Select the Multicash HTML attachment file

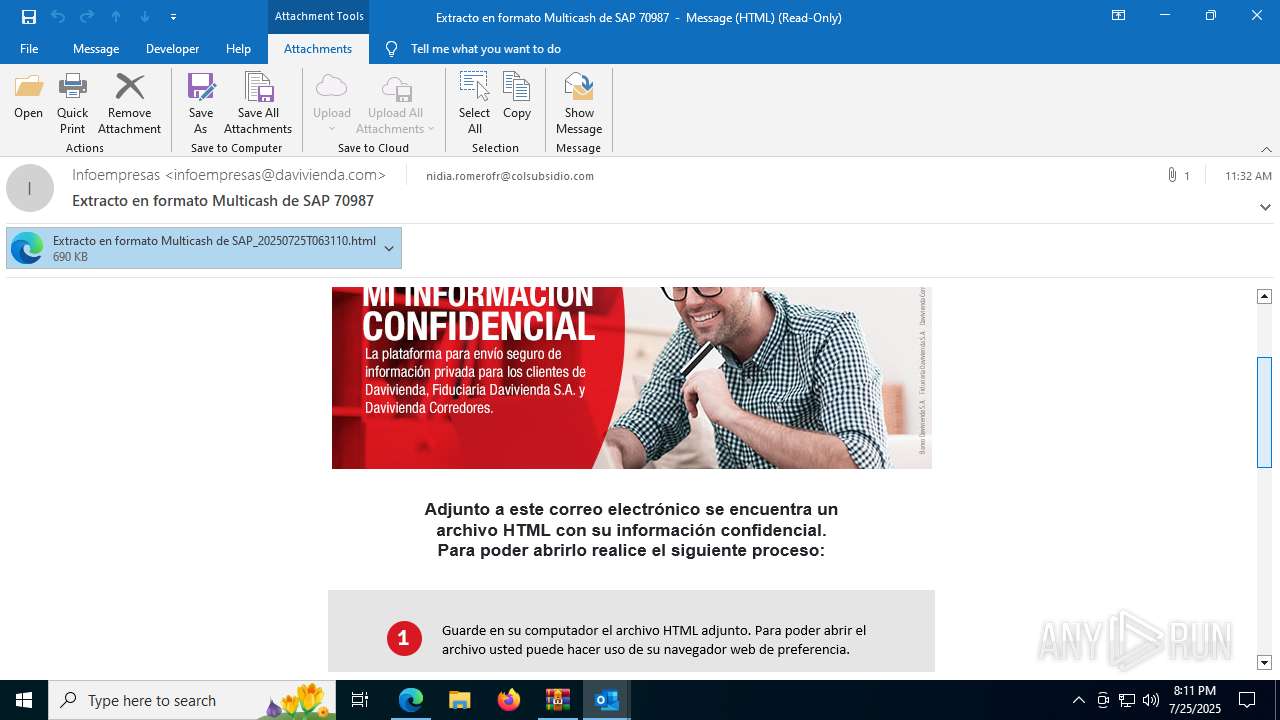(x=204, y=249)
